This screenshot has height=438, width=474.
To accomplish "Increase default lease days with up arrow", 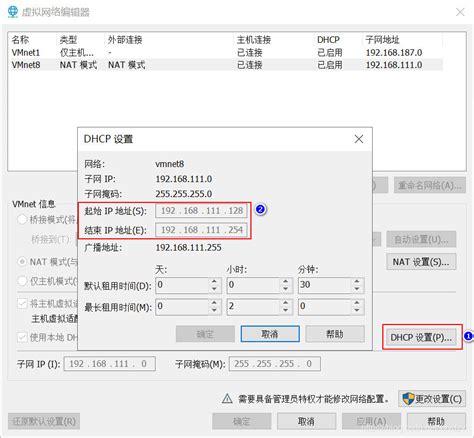I will (x=214, y=282).
